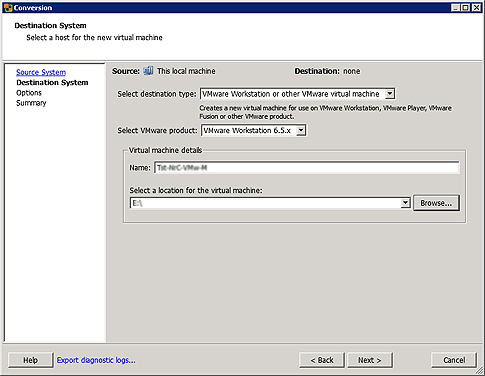Click the Browse... button
This screenshot has height=376, width=485.
click(436, 203)
